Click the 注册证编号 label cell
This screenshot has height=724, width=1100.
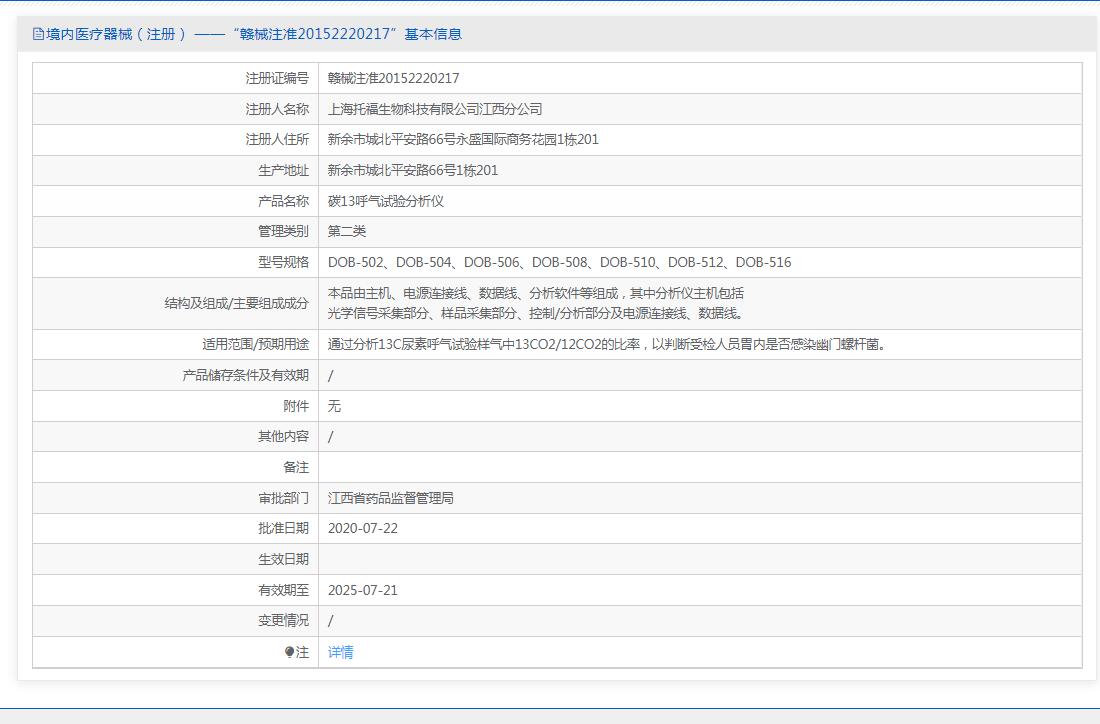[175, 78]
